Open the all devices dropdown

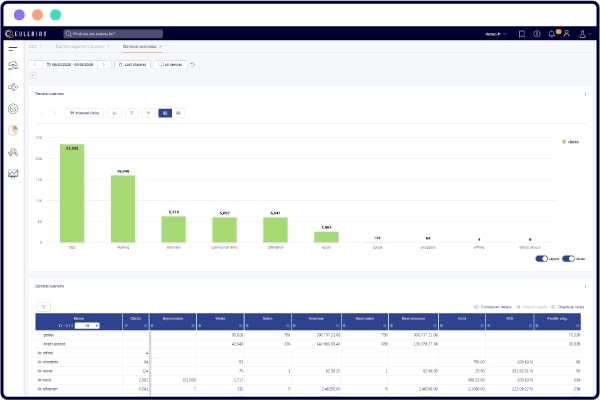point(171,65)
